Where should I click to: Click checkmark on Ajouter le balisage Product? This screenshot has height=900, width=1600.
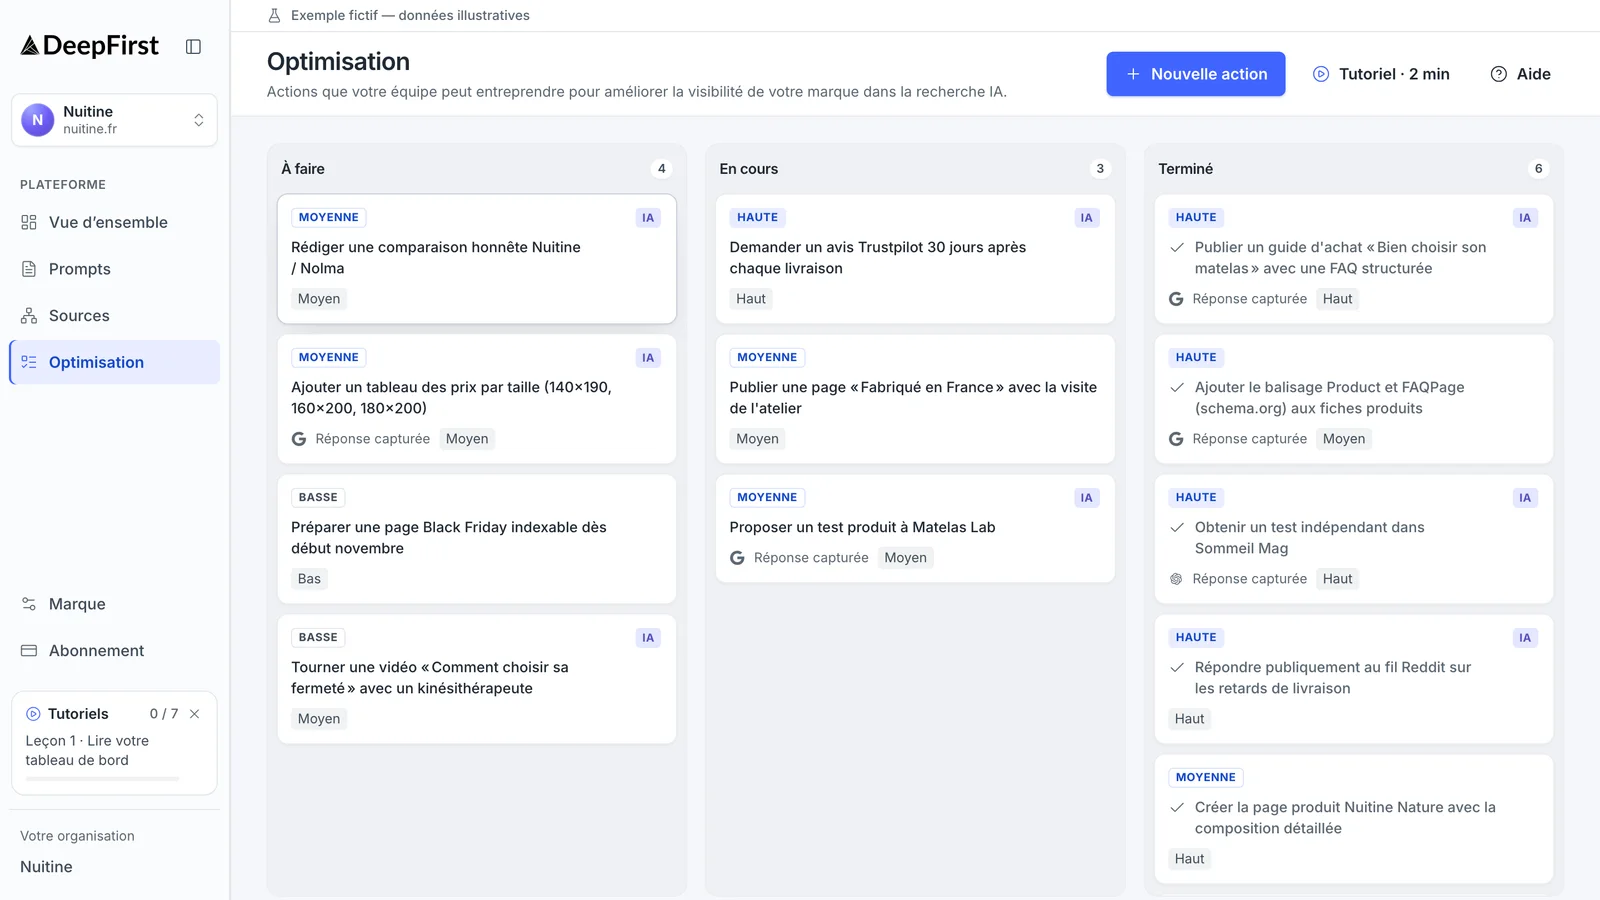coord(1177,387)
